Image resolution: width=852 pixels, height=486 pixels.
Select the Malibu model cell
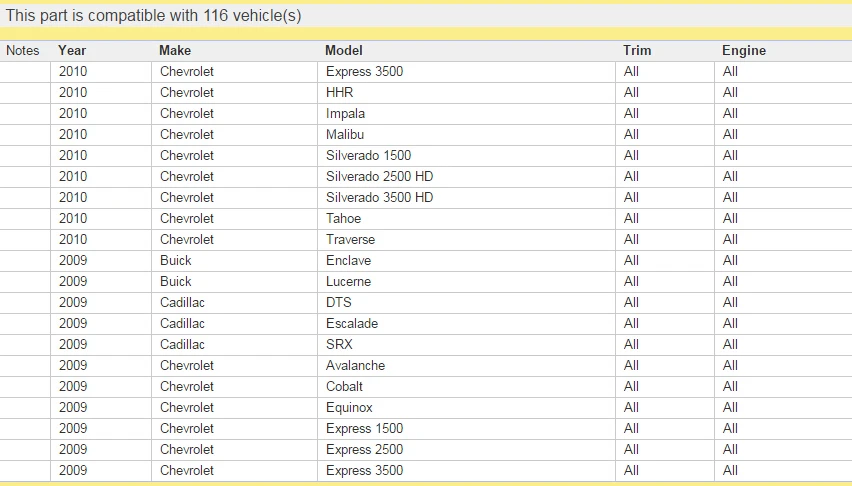click(466, 134)
